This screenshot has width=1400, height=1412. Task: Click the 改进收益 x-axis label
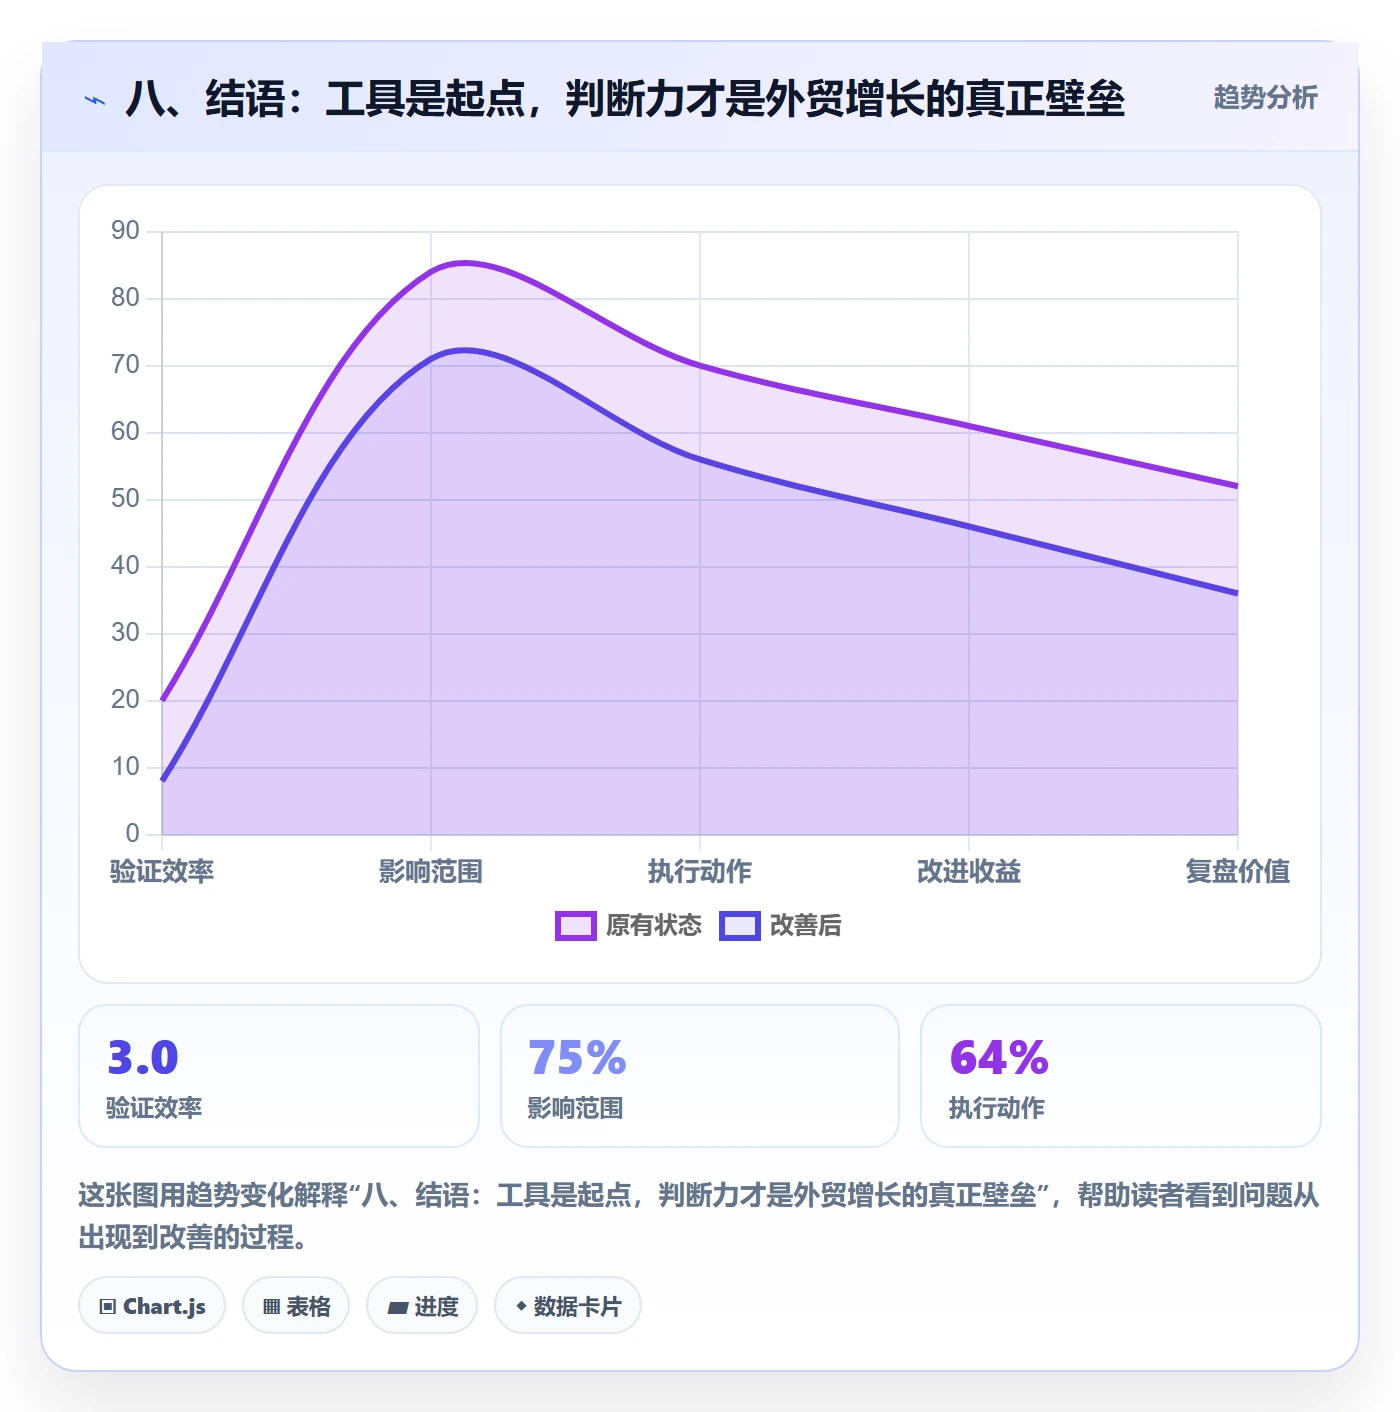coord(969,871)
